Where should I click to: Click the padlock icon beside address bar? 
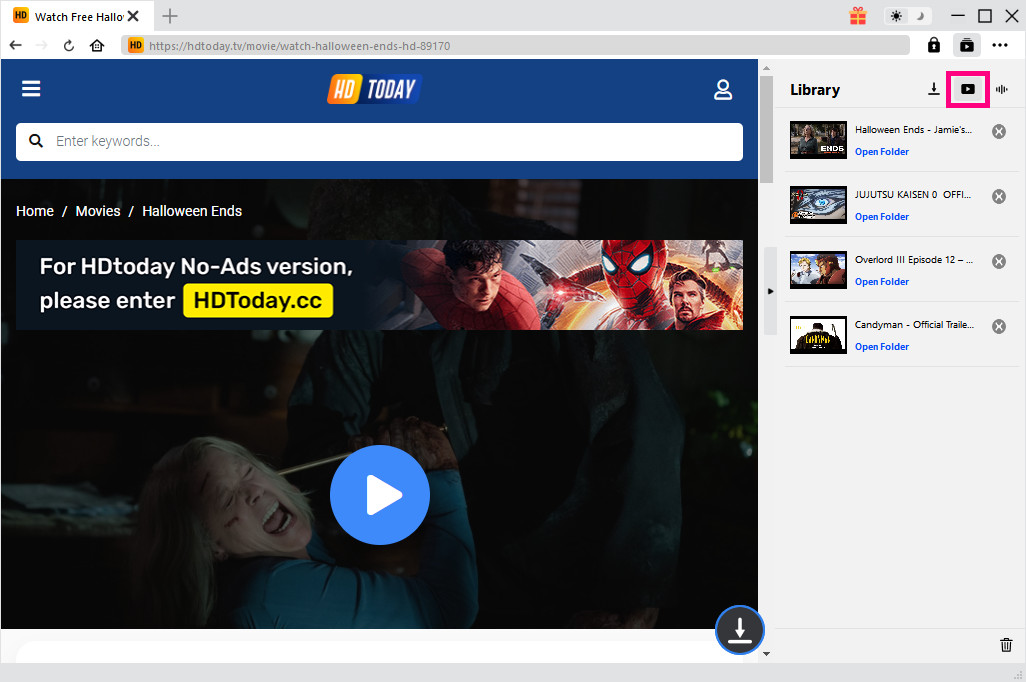(x=934, y=45)
